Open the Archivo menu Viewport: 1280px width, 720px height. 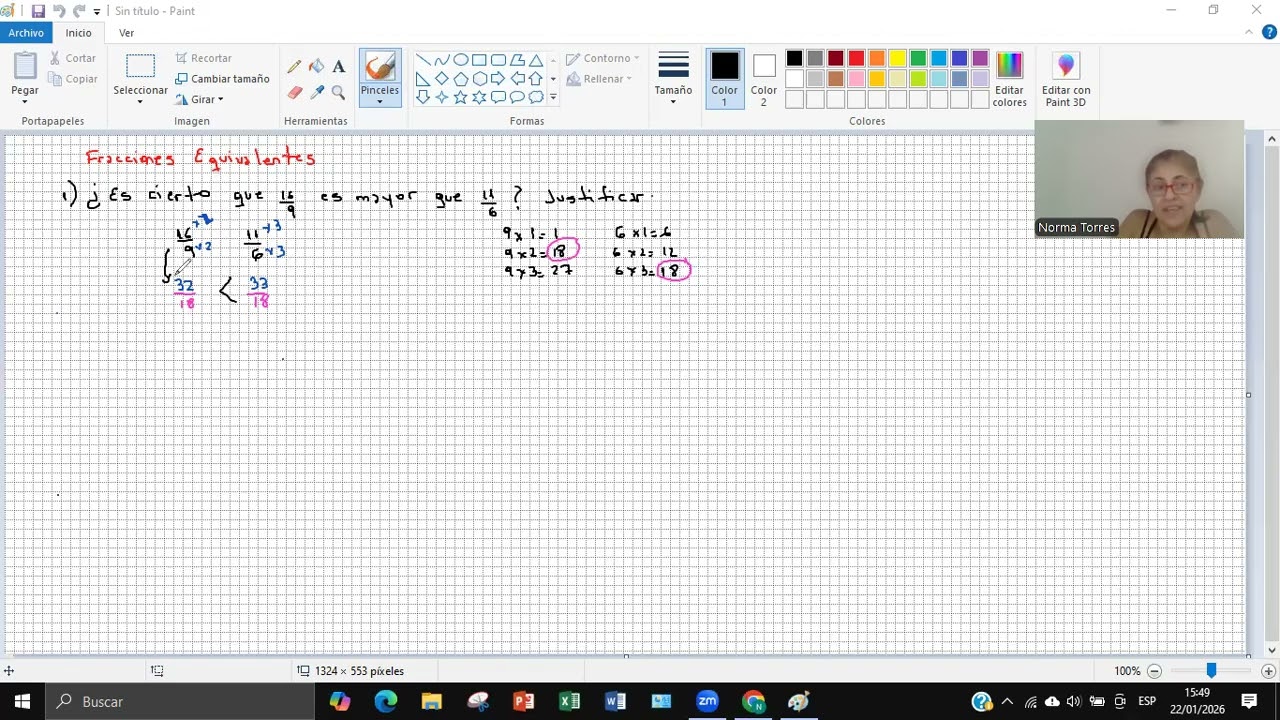pos(27,33)
